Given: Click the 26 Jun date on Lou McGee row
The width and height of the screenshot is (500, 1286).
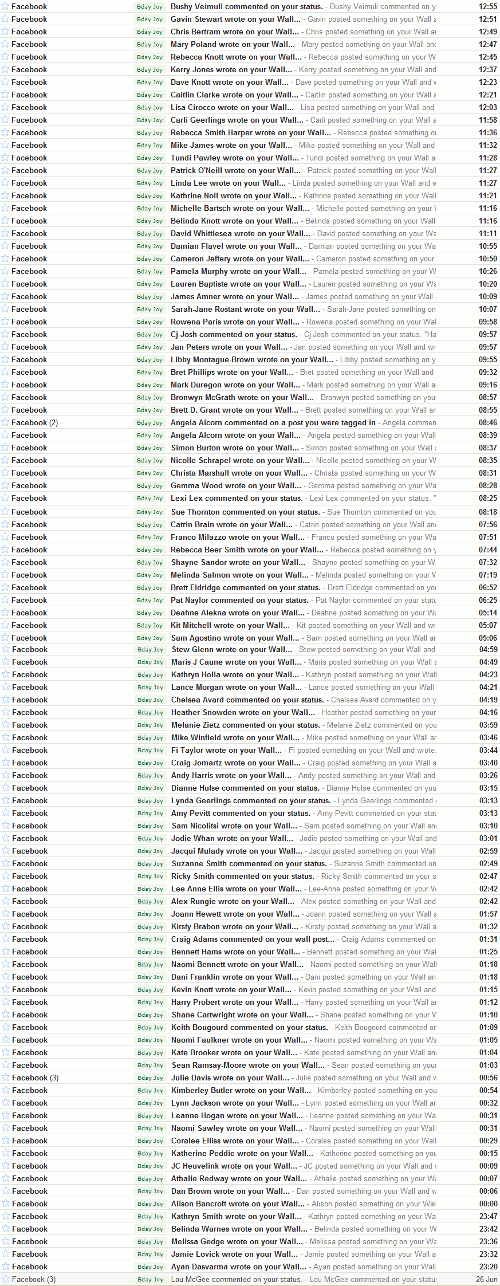Looking at the screenshot, I should point(487,1279).
